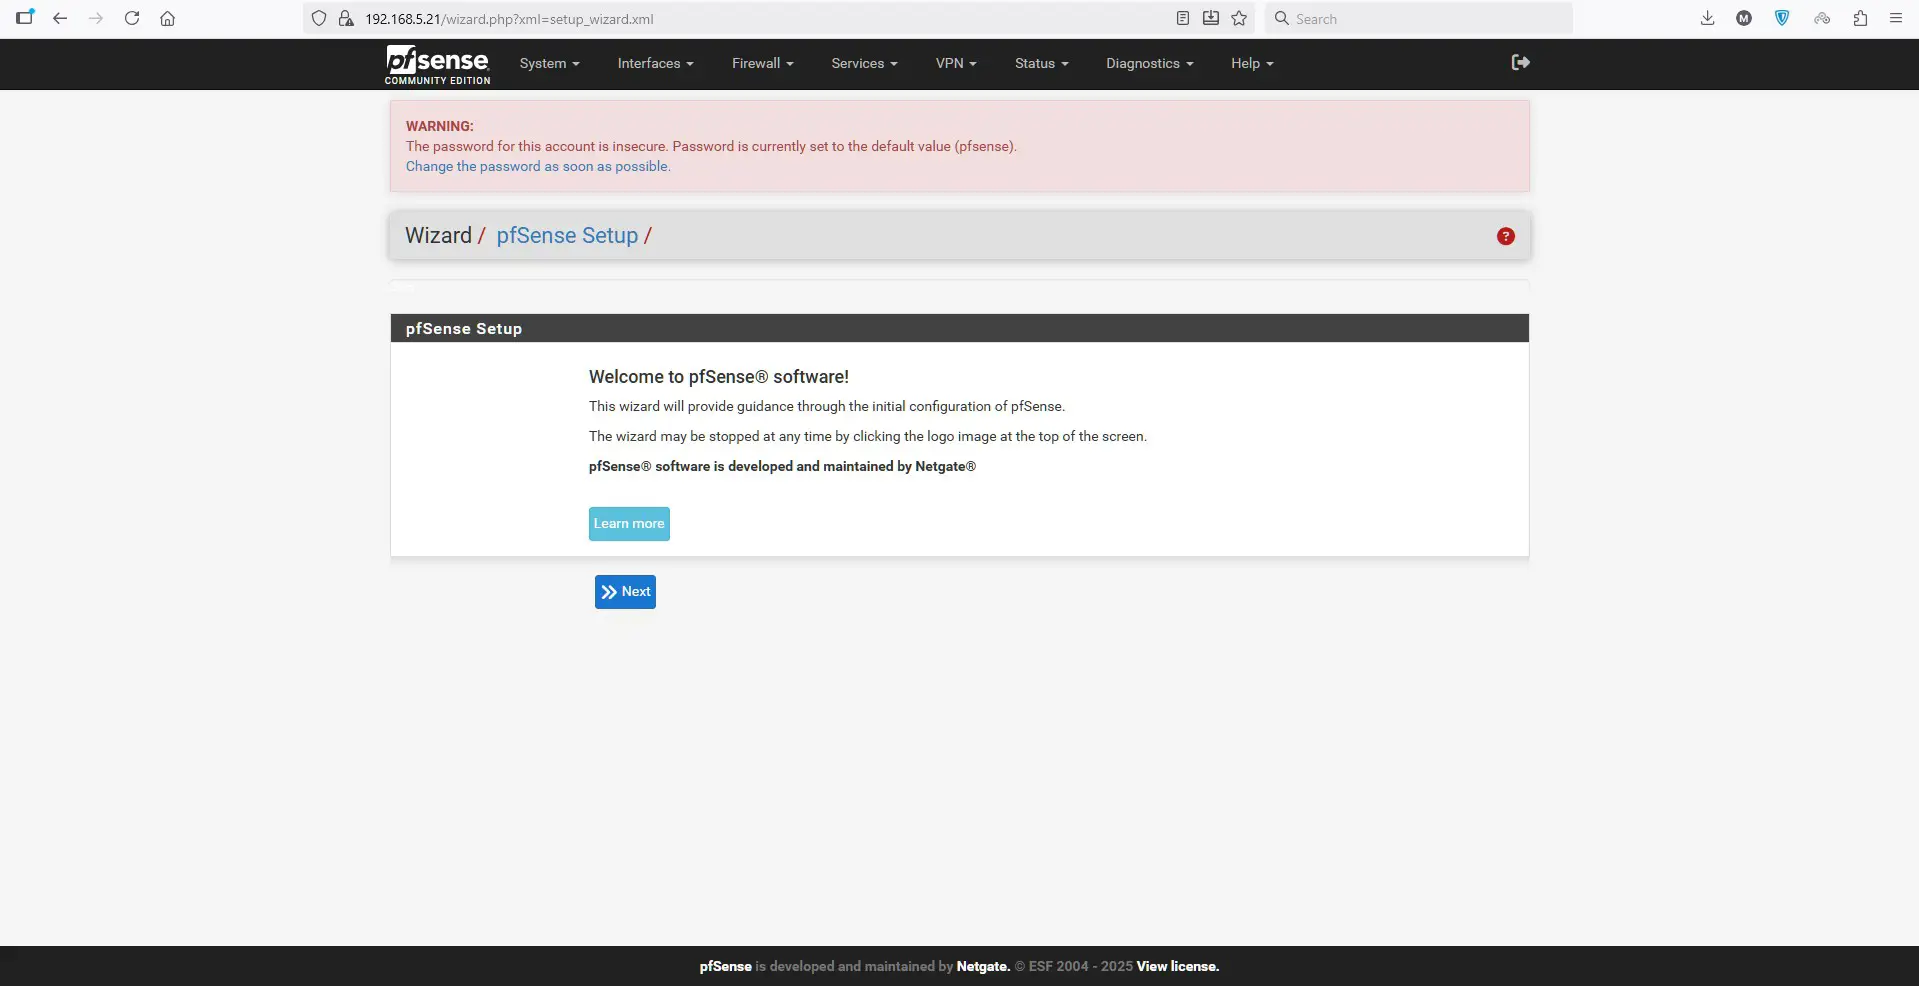
Task: Open the cloud sync extension icon
Action: [1822, 18]
